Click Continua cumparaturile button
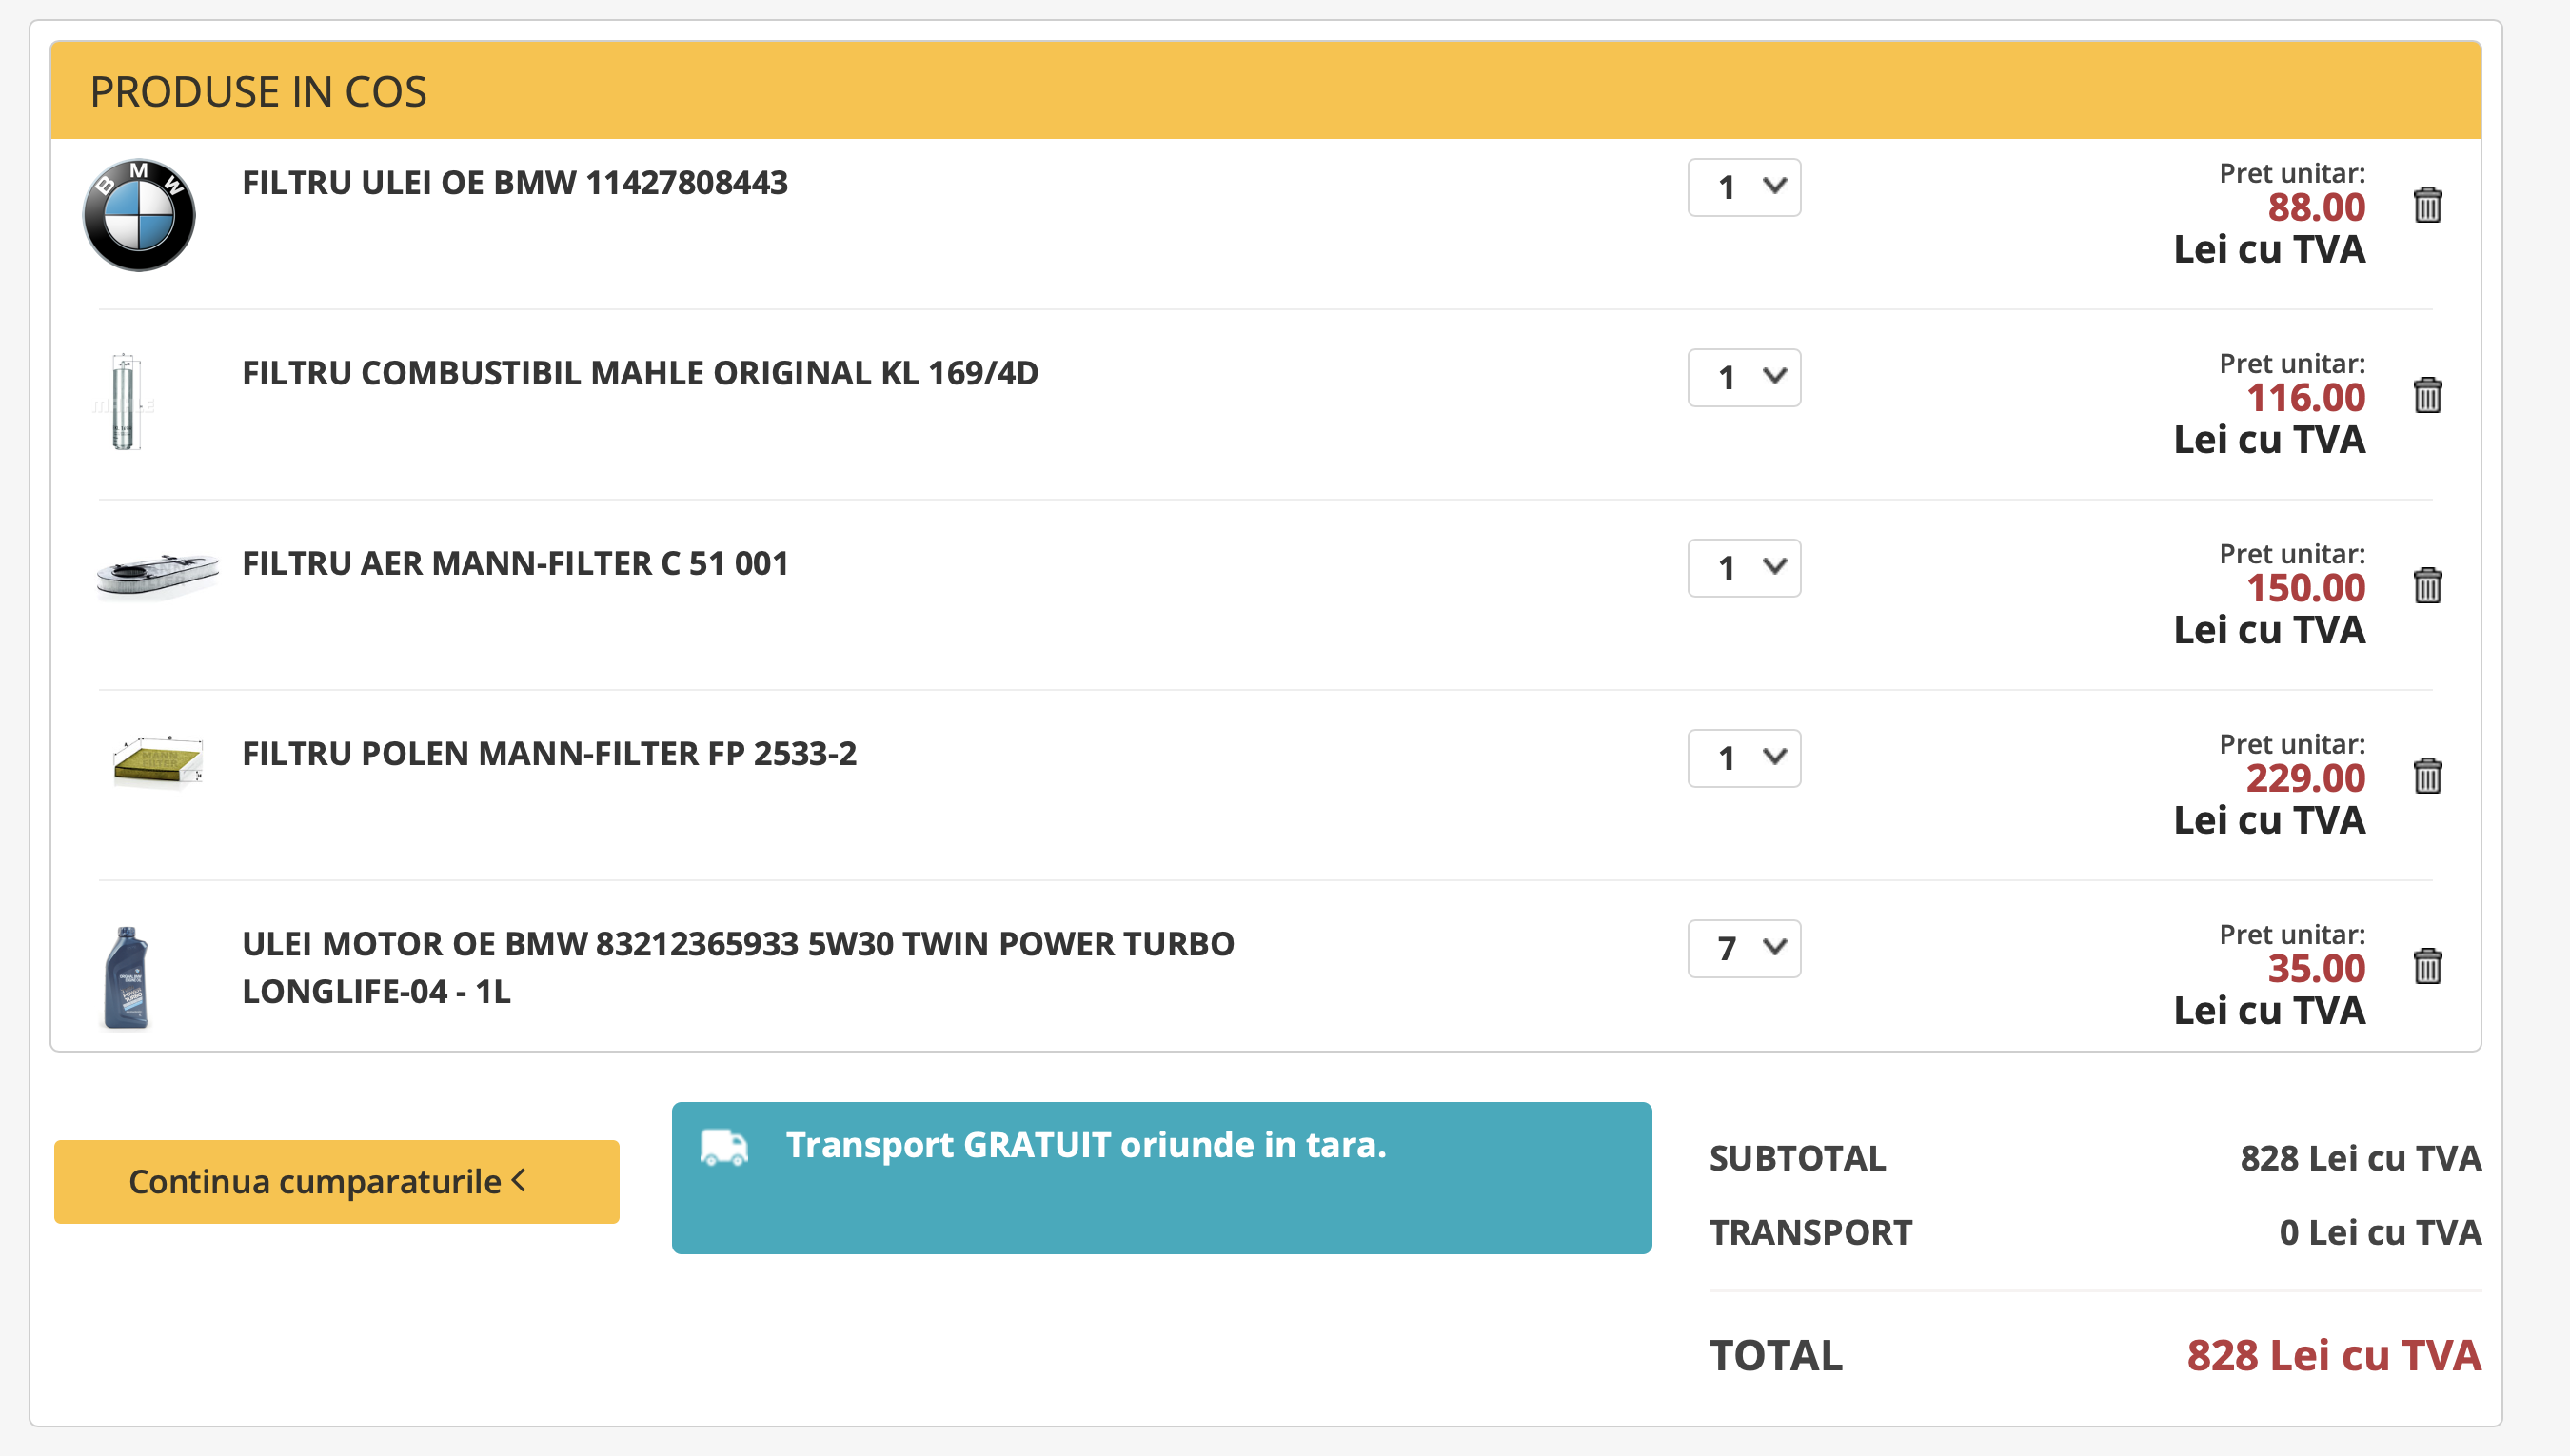 (x=336, y=1181)
